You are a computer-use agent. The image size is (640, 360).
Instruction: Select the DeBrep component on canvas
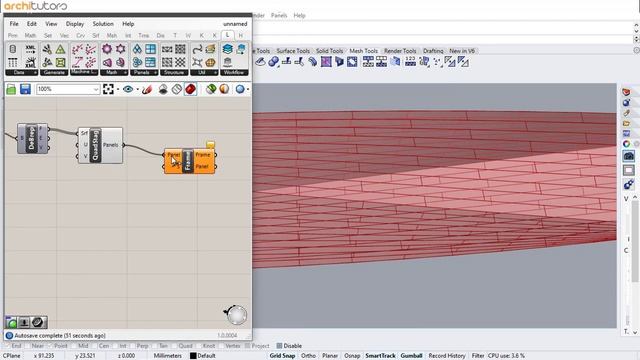[31, 138]
